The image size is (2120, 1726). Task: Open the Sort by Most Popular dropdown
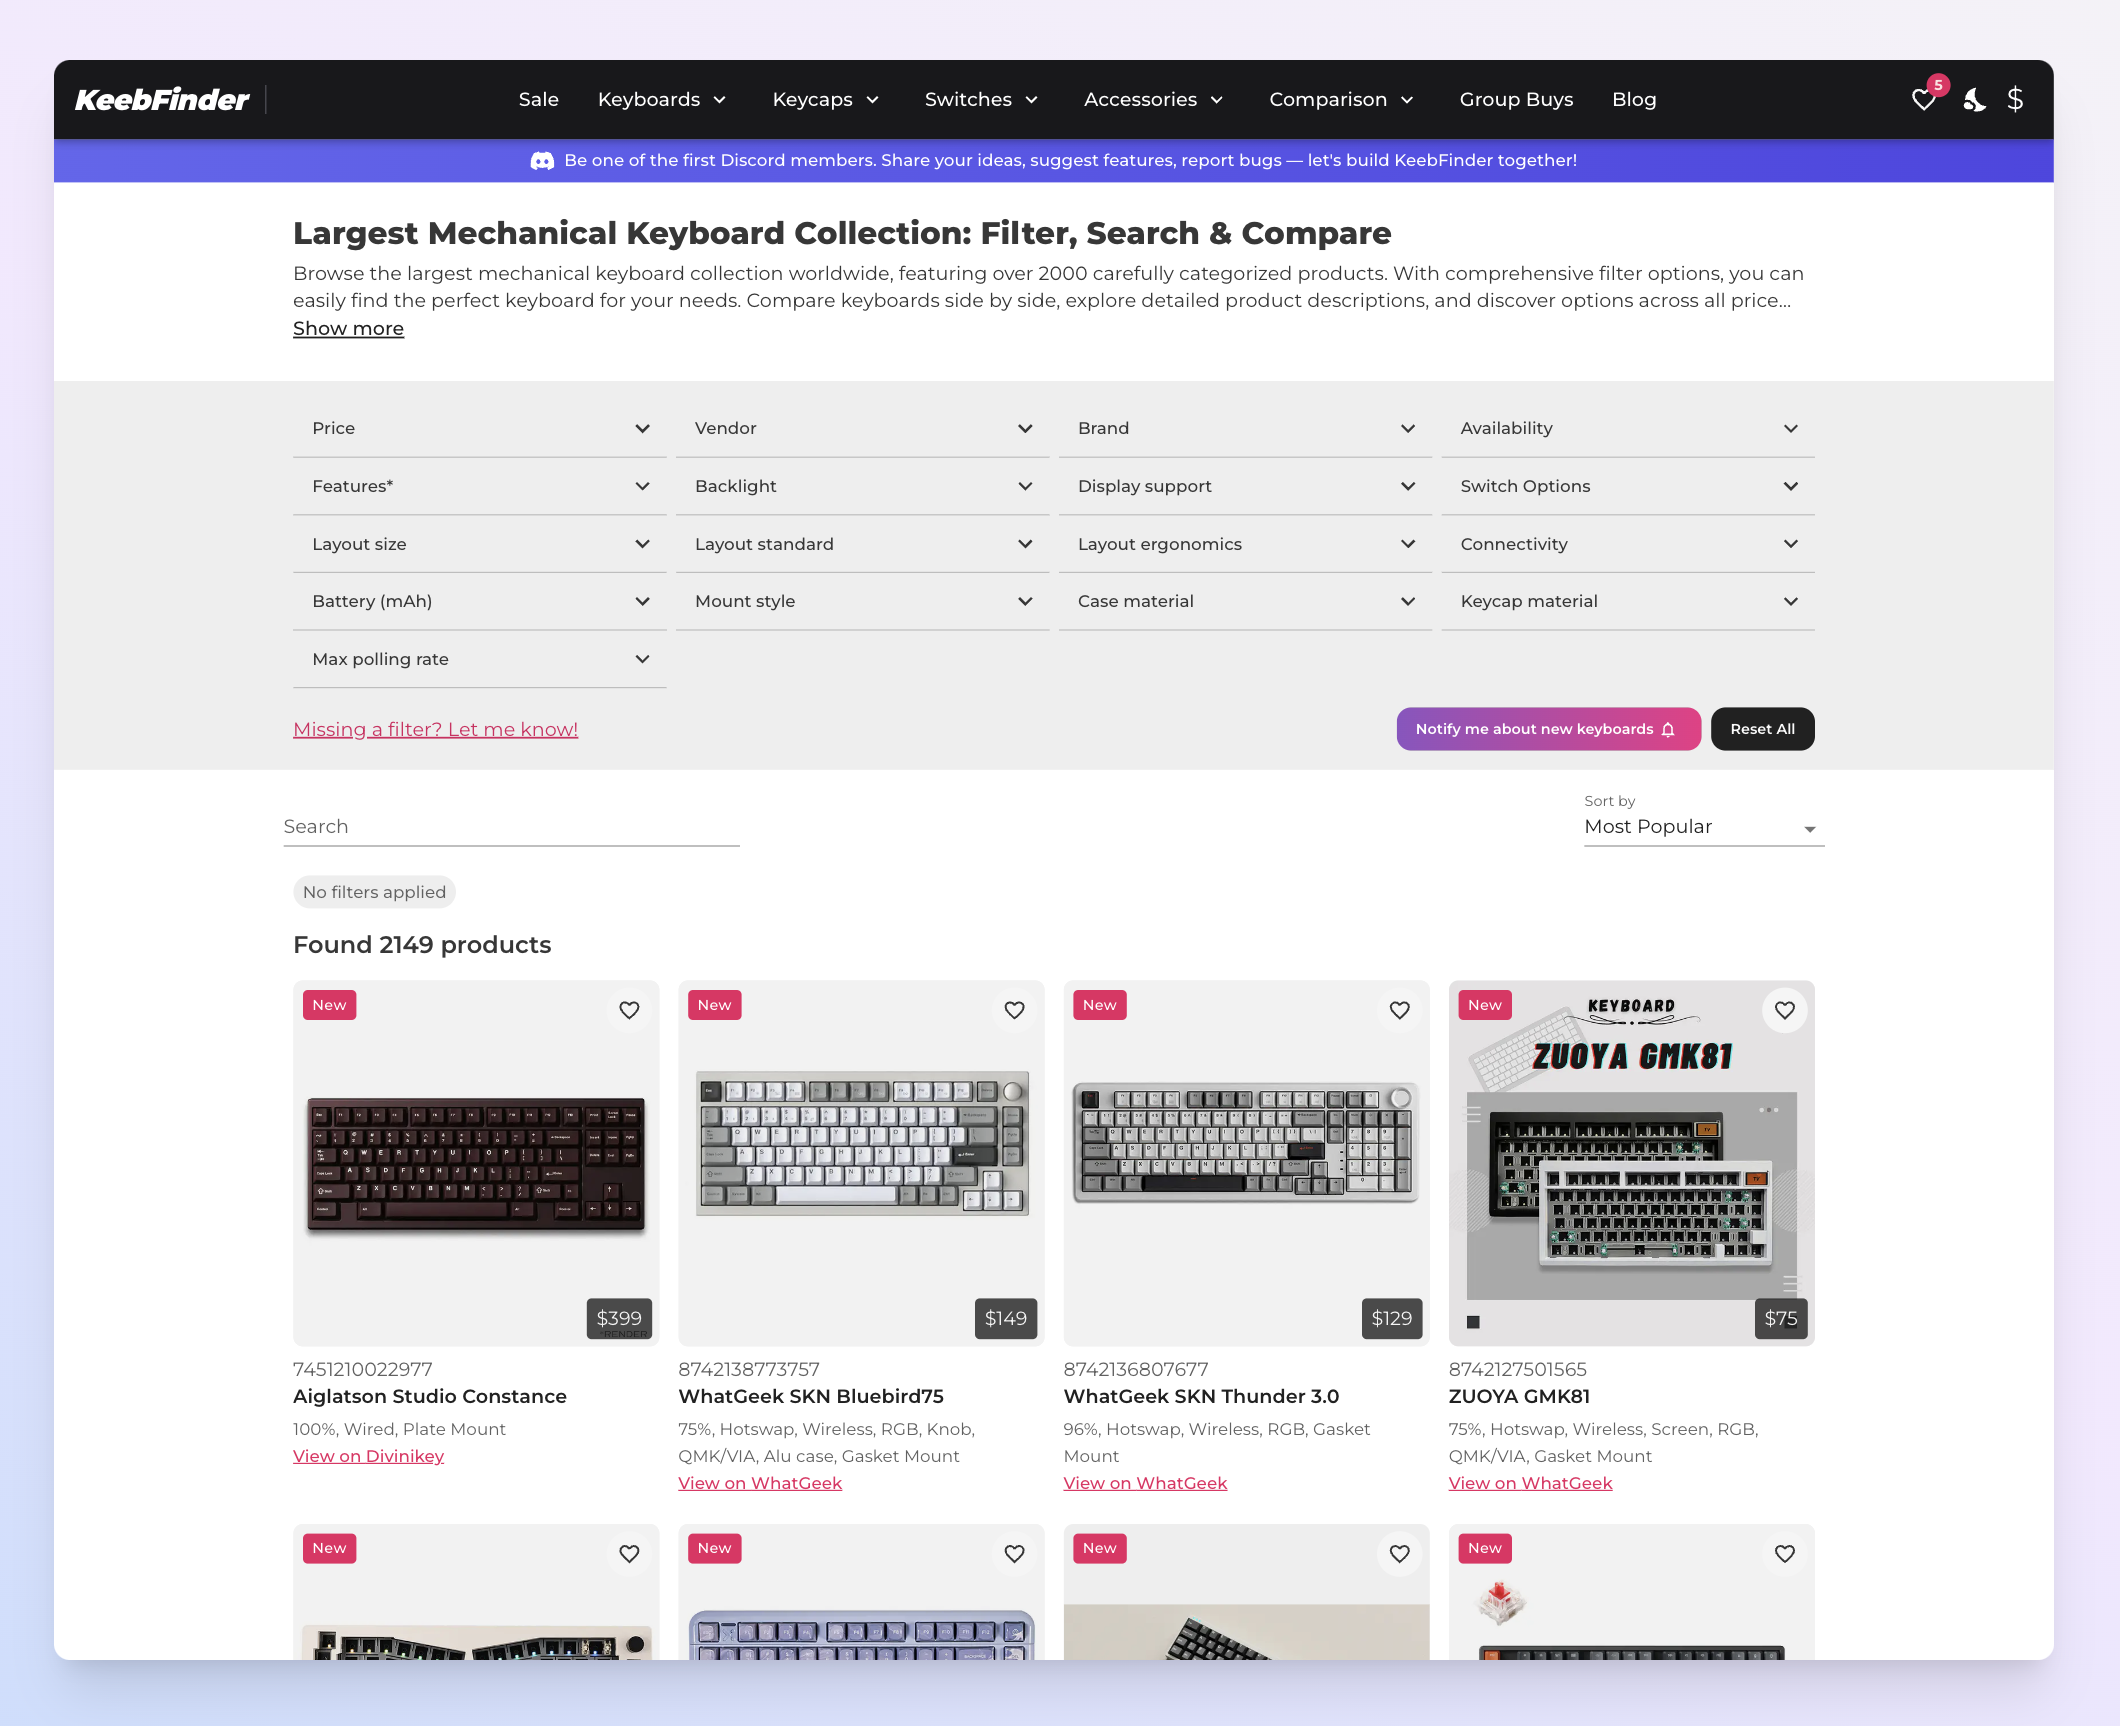1704,827
